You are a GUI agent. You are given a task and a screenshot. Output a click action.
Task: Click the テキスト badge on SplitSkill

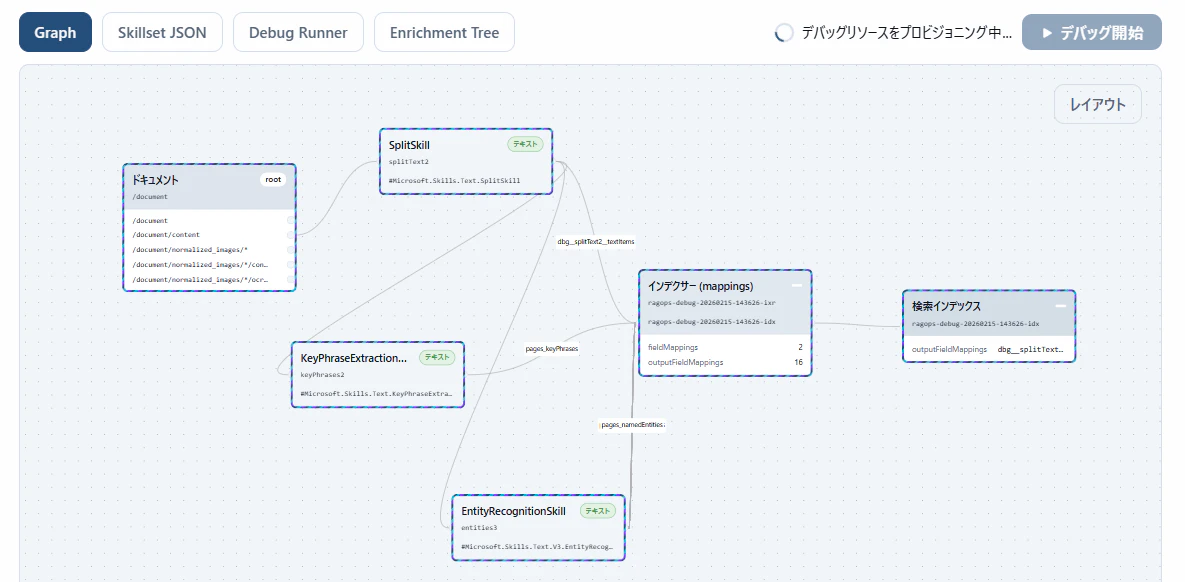pyautogui.click(x=525, y=144)
